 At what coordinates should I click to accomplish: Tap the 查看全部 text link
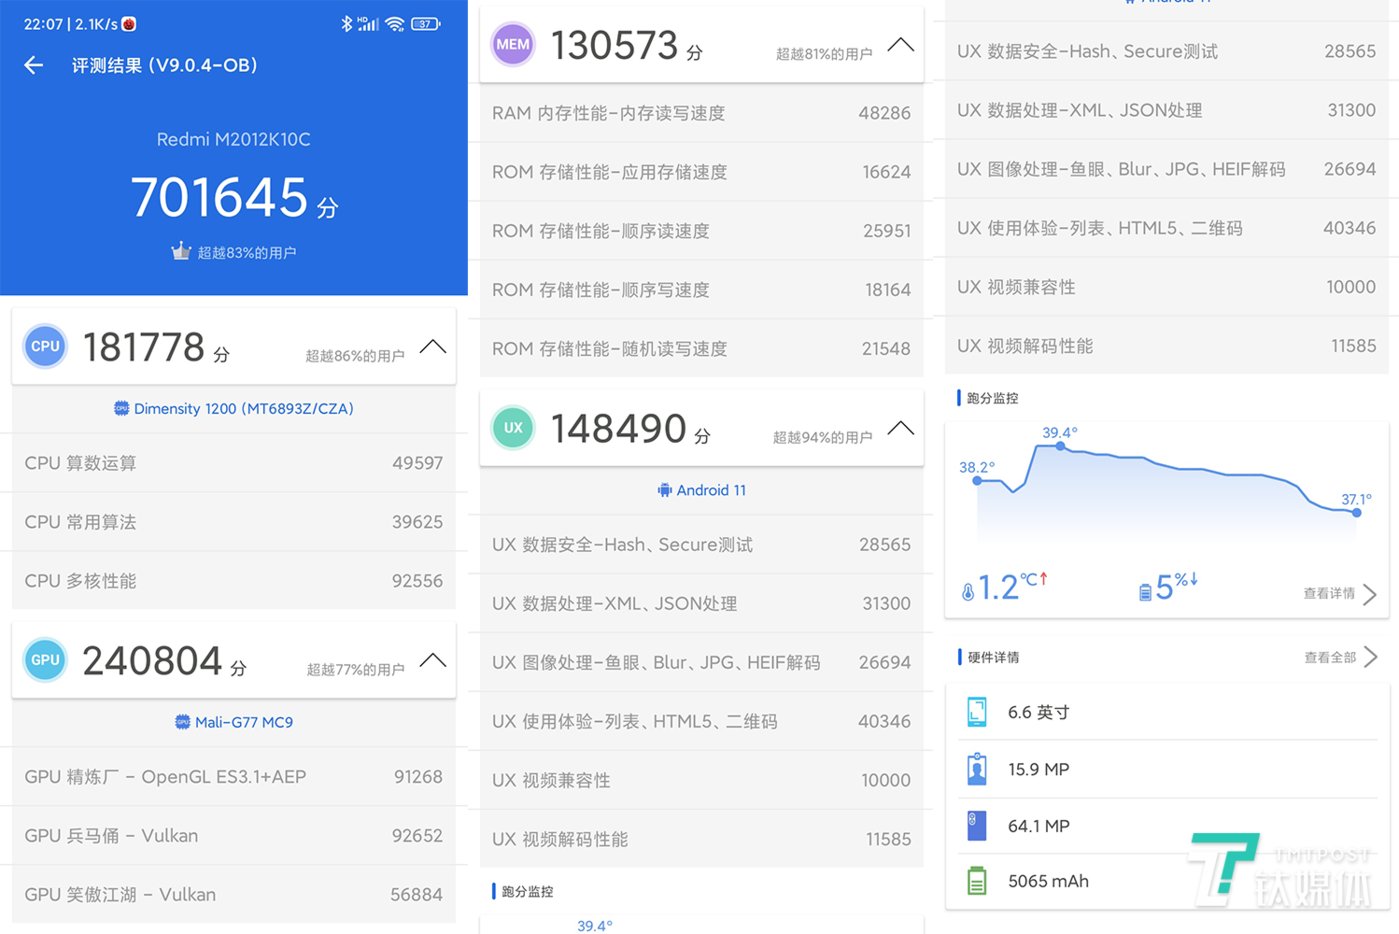1330,657
